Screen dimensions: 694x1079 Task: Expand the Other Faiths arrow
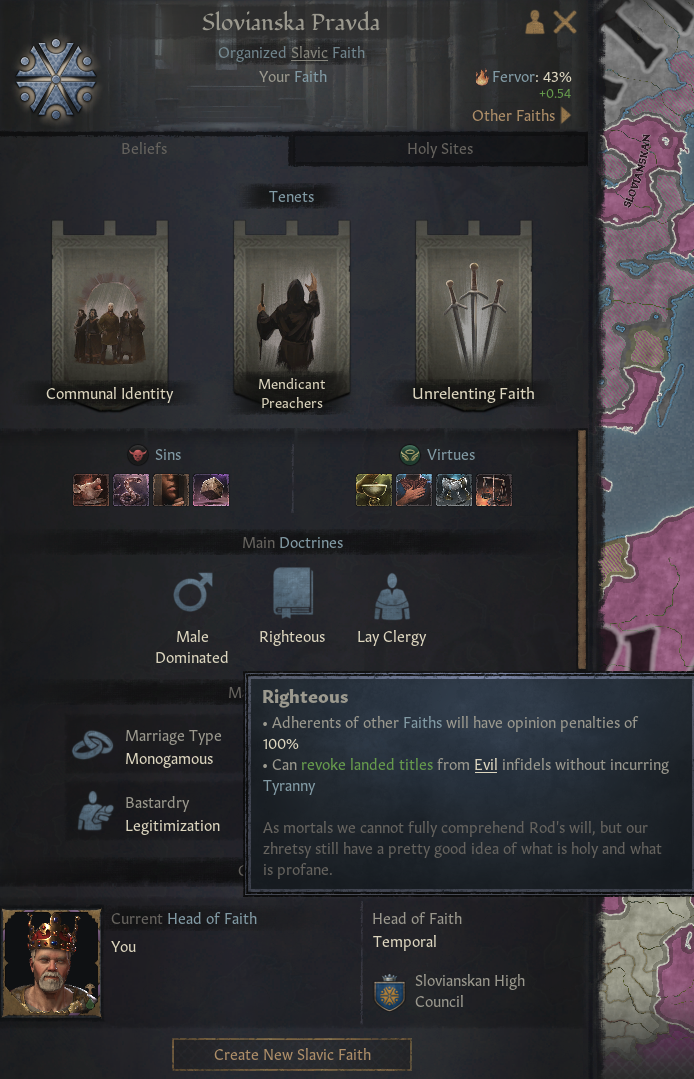[x=566, y=115]
